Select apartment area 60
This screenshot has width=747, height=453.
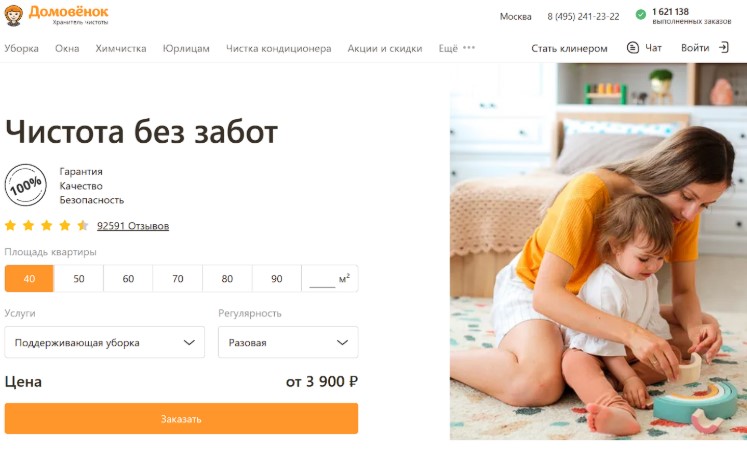128,279
